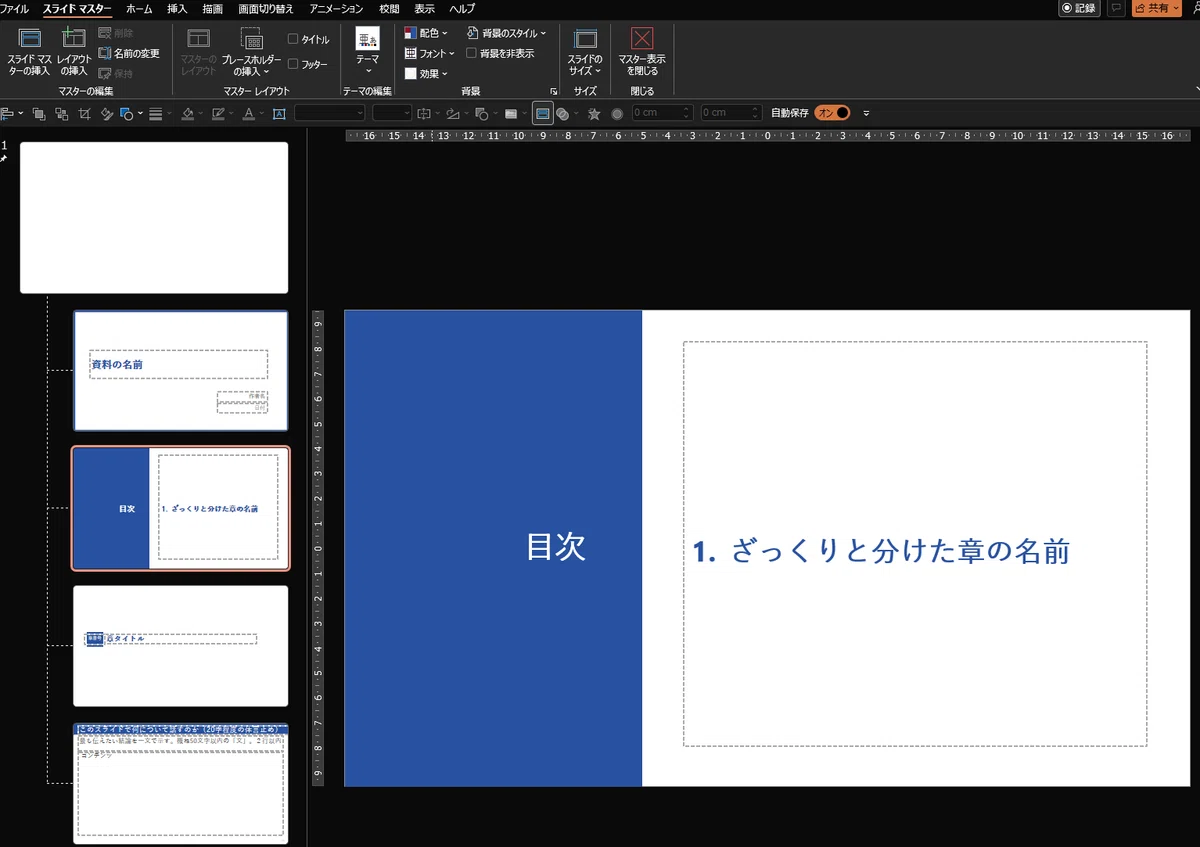Select the blank slide master thumbnail
This screenshot has height=847, width=1200.
(154, 217)
